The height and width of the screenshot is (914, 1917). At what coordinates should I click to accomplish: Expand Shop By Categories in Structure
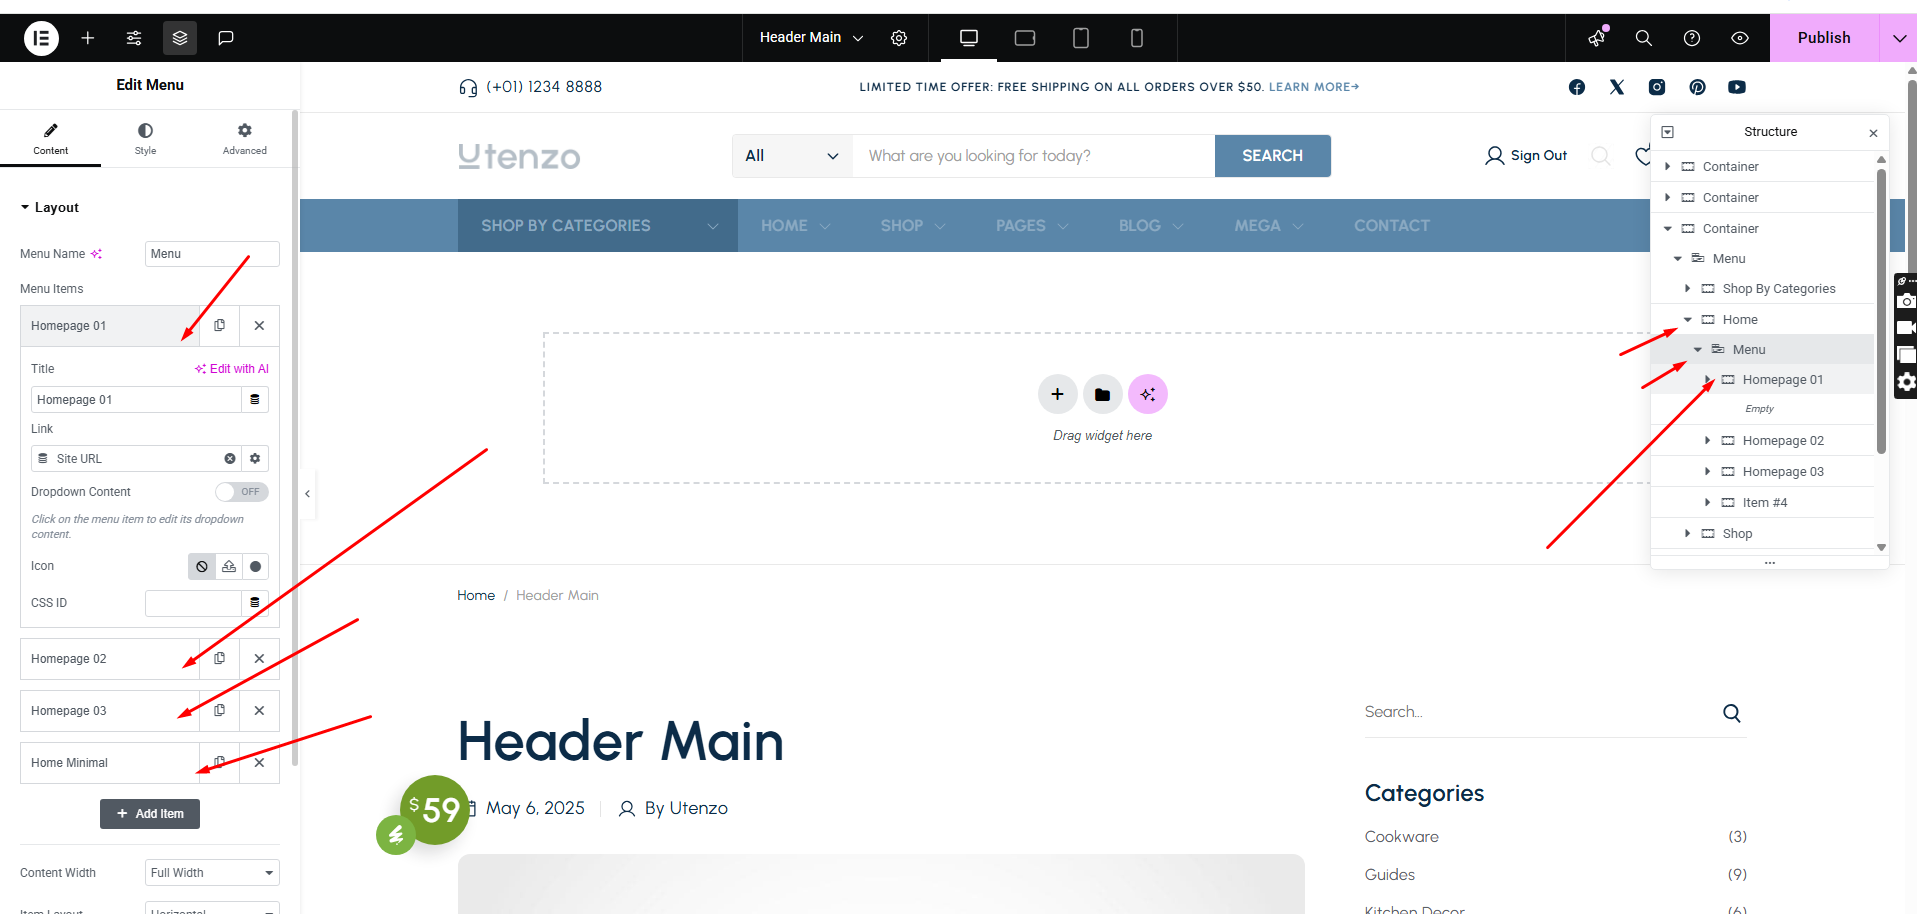1687,289
